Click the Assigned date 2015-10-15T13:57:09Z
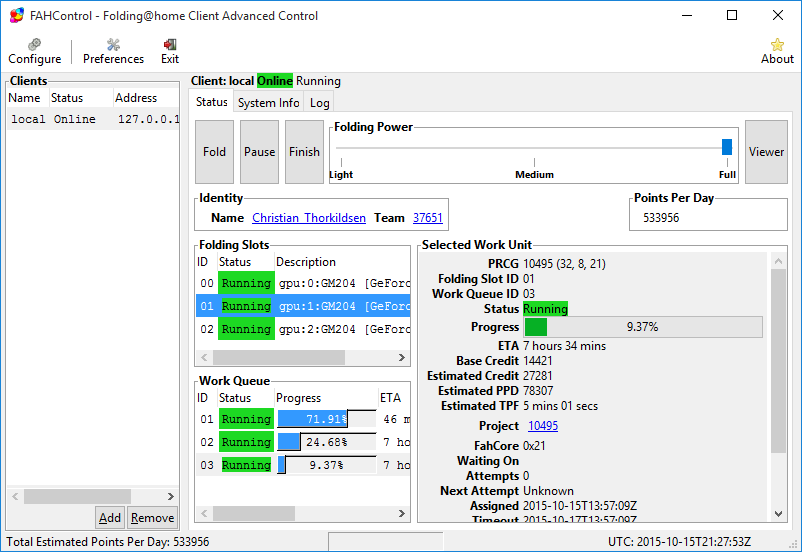The image size is (804, 552). pos(579,506)
